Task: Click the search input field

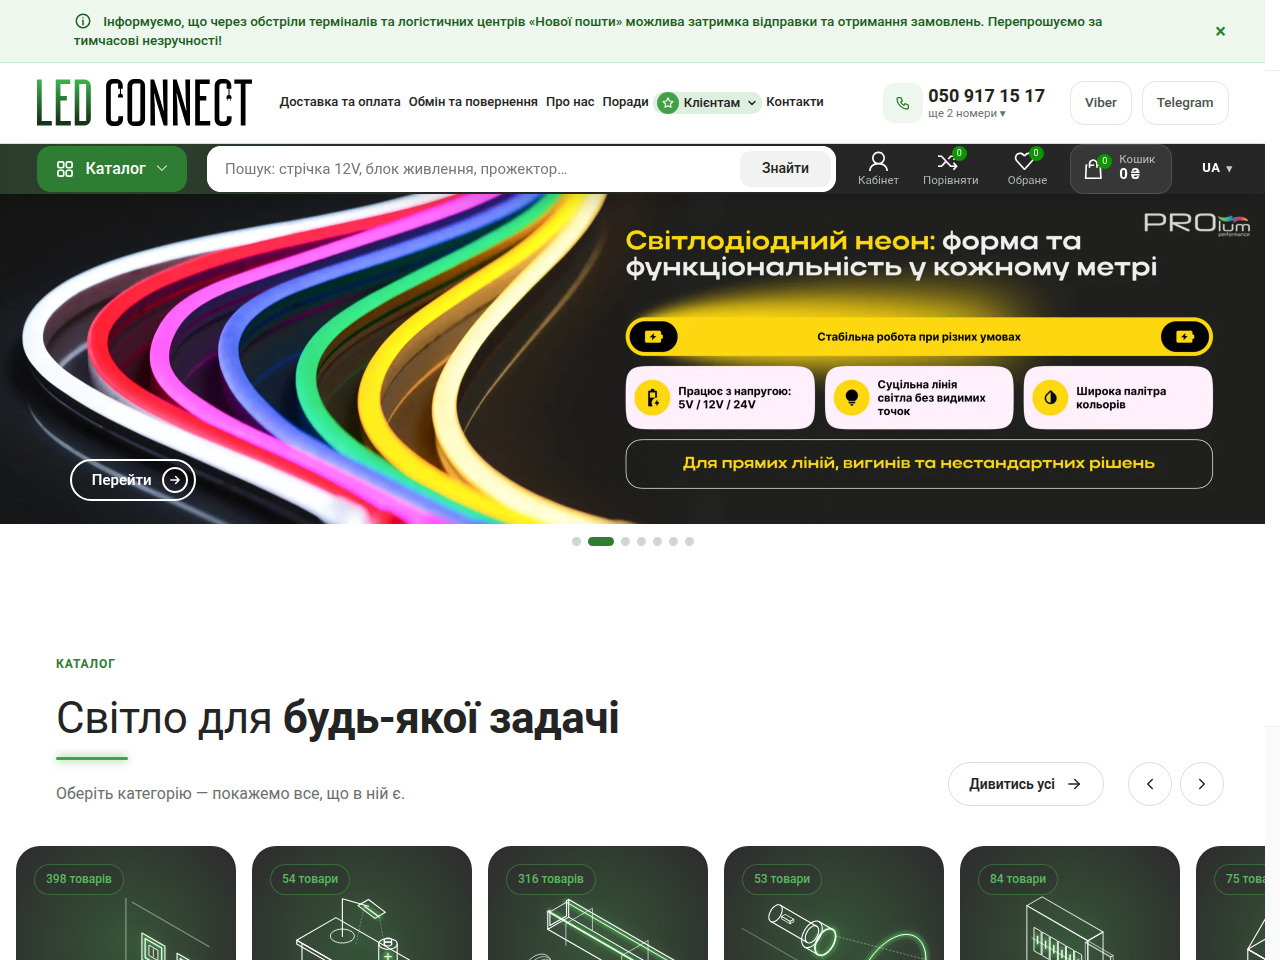Action: (475, 169)
